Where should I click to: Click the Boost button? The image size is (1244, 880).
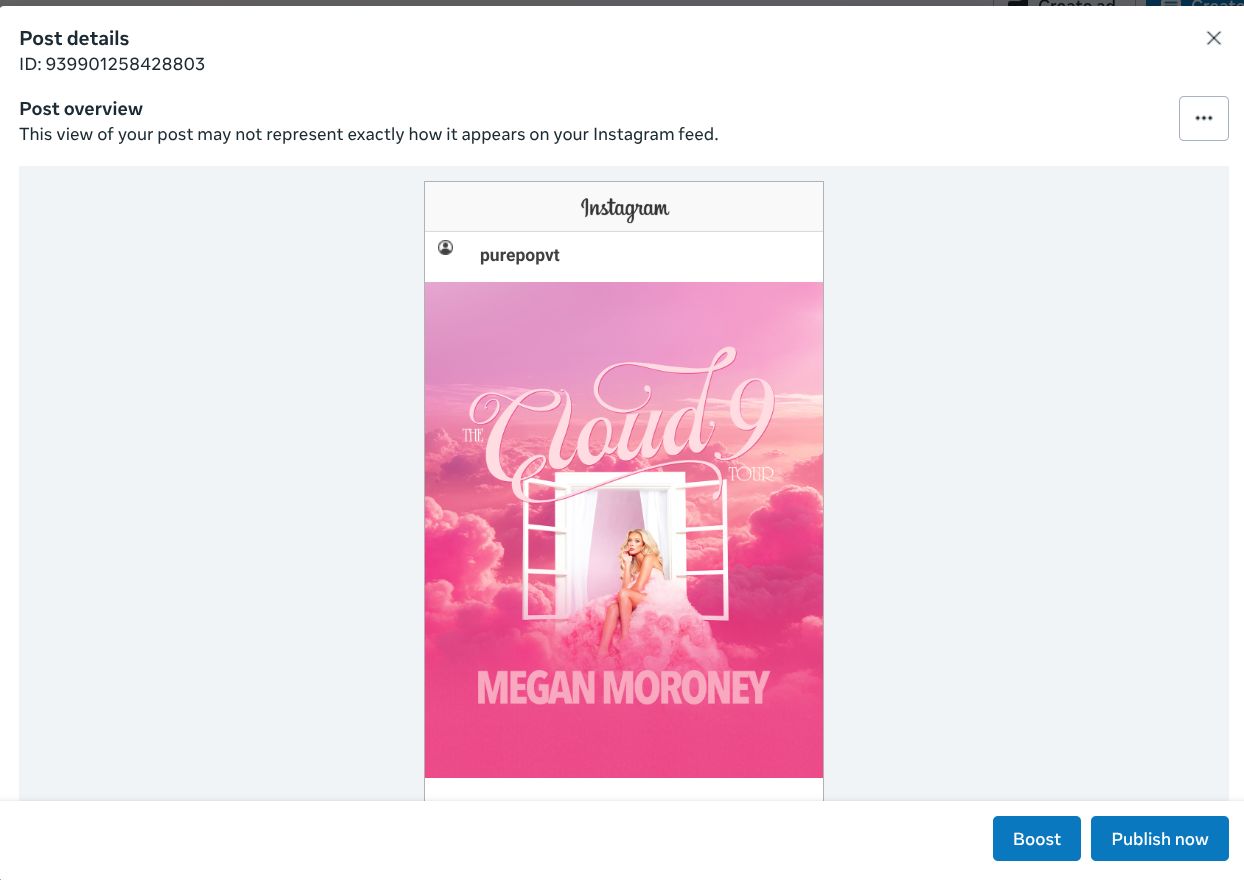pos(1036,838)
